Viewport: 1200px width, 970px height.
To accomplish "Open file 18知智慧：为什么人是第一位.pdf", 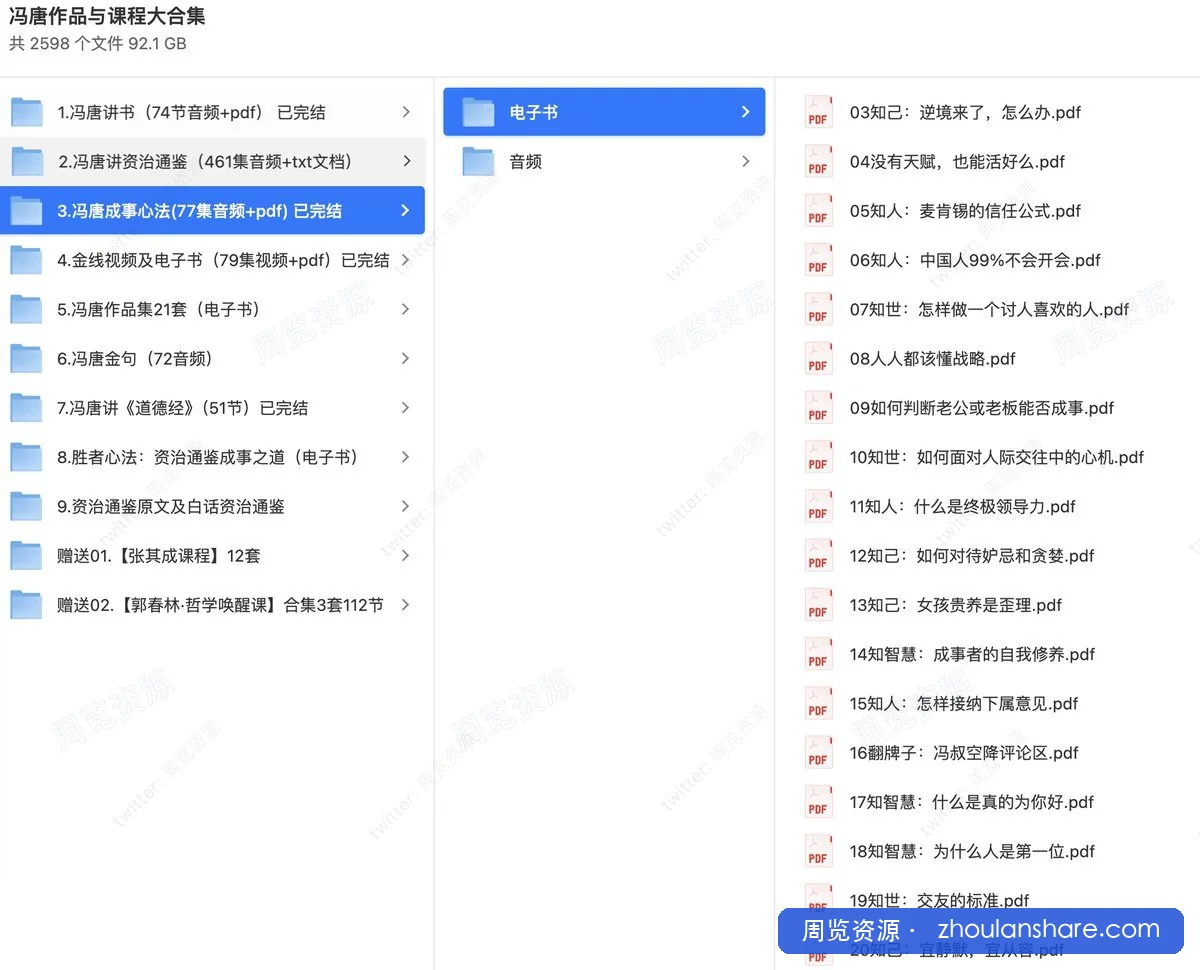I will coord(972,851).
